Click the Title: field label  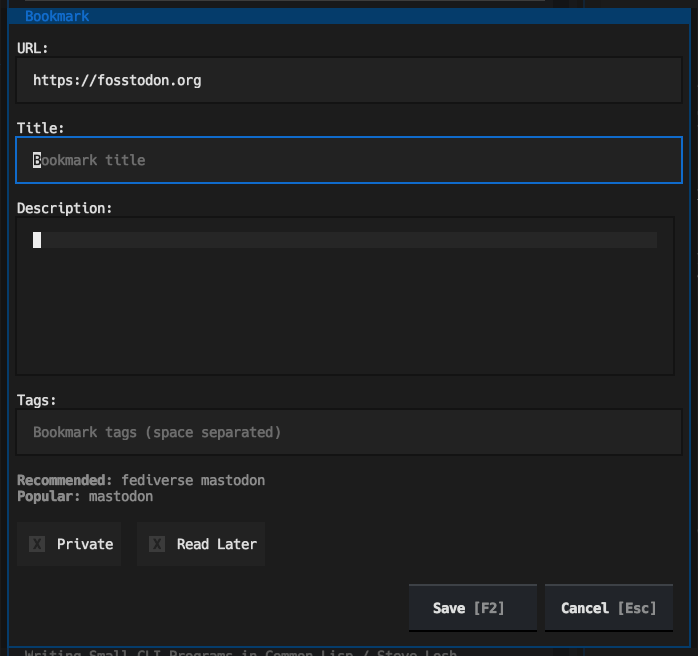coord(41,128)
